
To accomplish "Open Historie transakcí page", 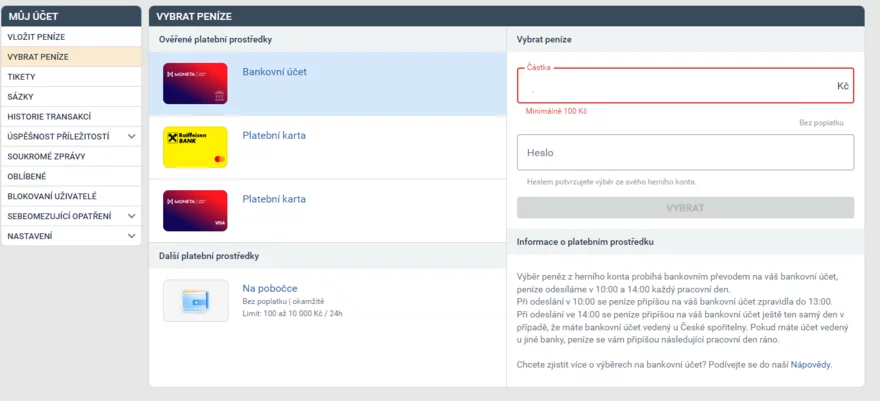I will coord(71,117).
